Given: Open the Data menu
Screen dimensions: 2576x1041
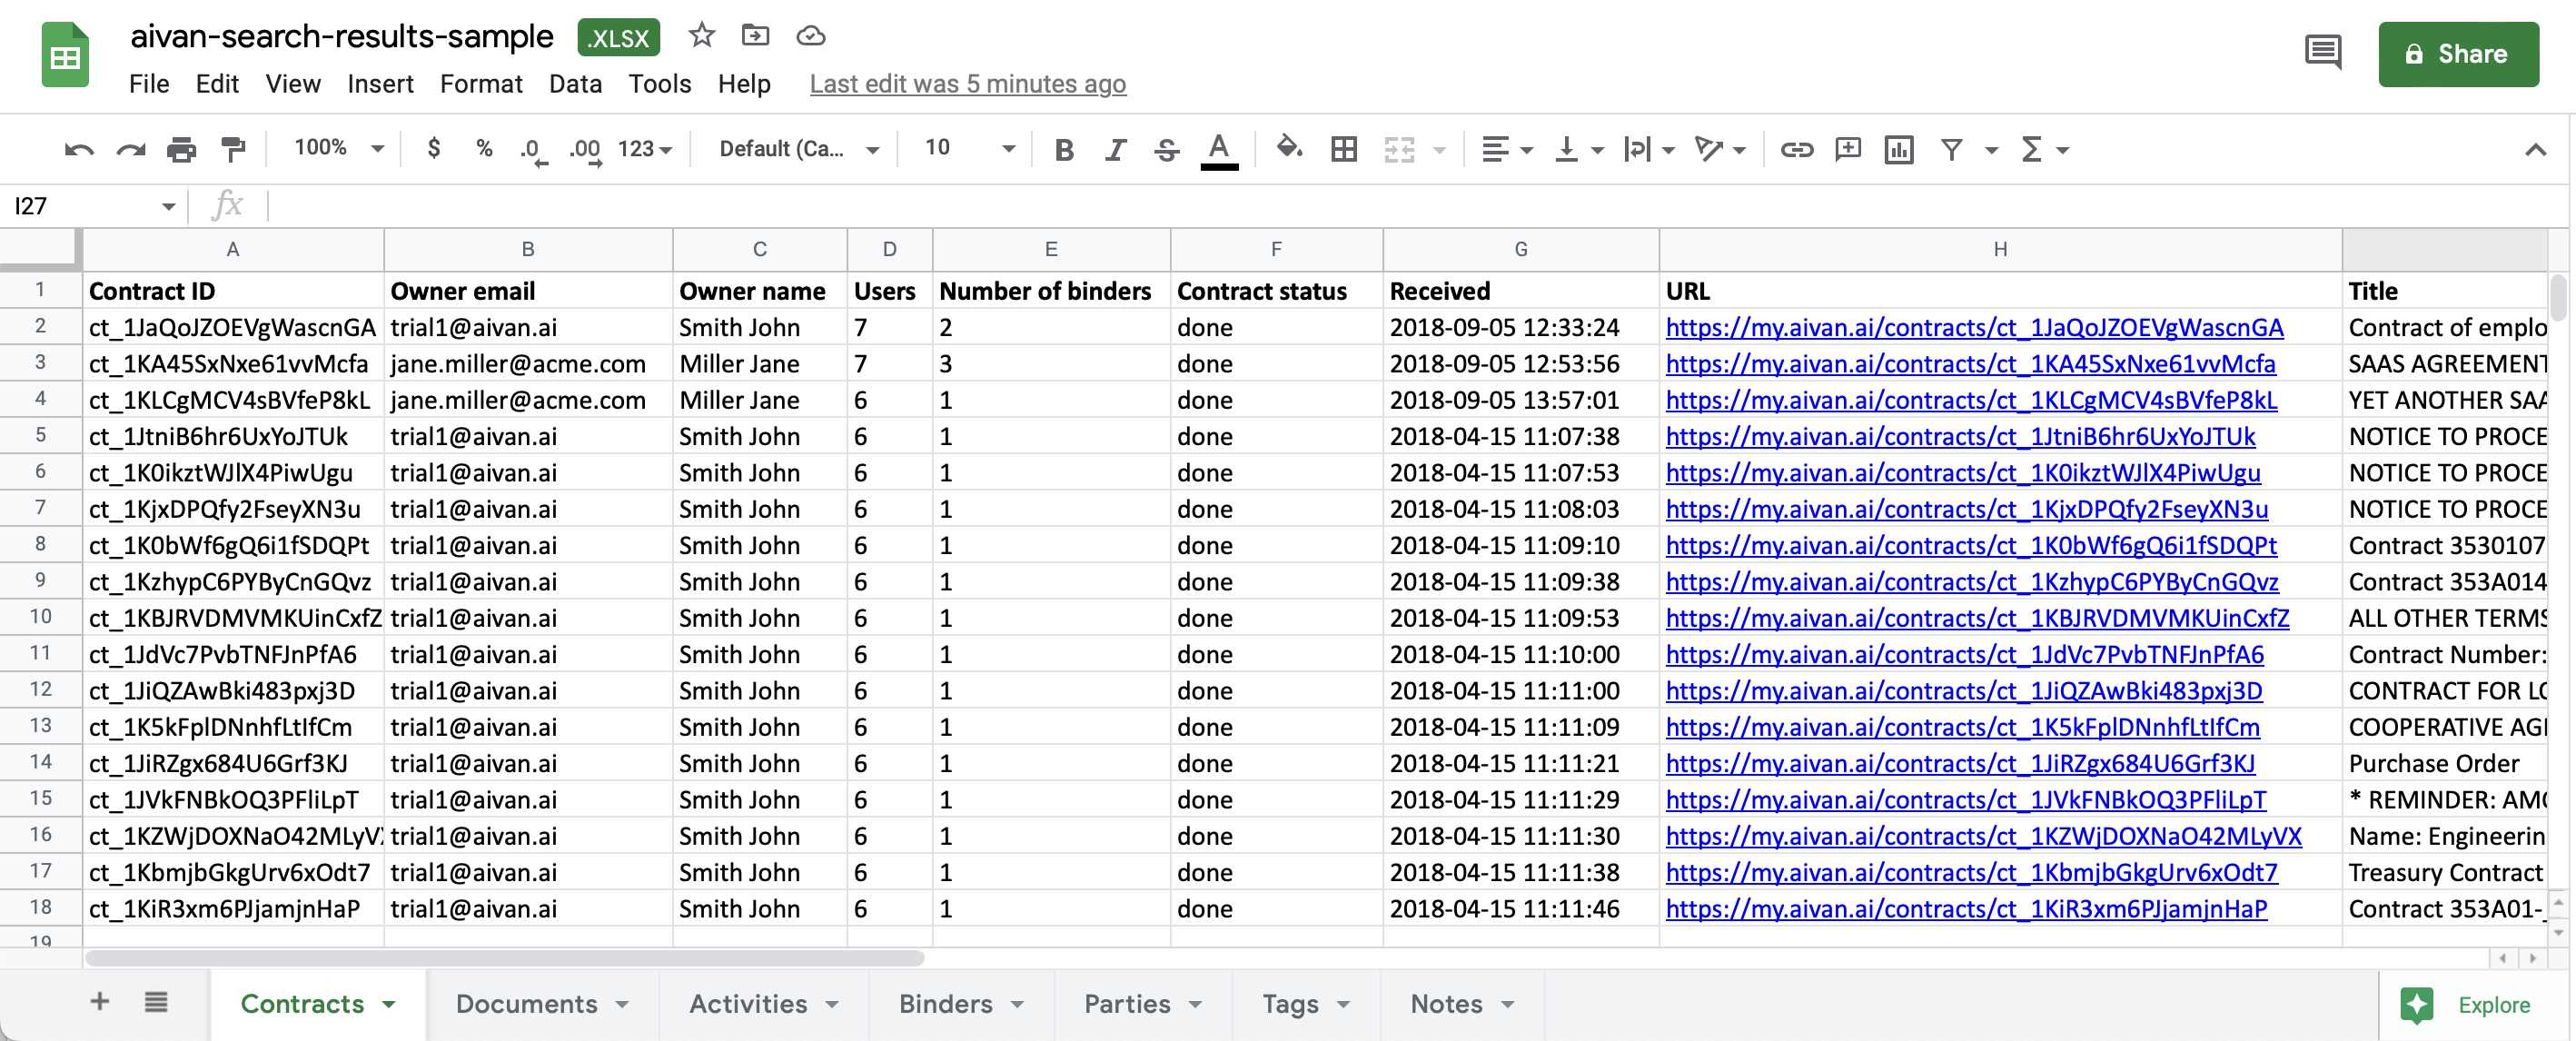Looking at the screenshot, I should (575, 84).
